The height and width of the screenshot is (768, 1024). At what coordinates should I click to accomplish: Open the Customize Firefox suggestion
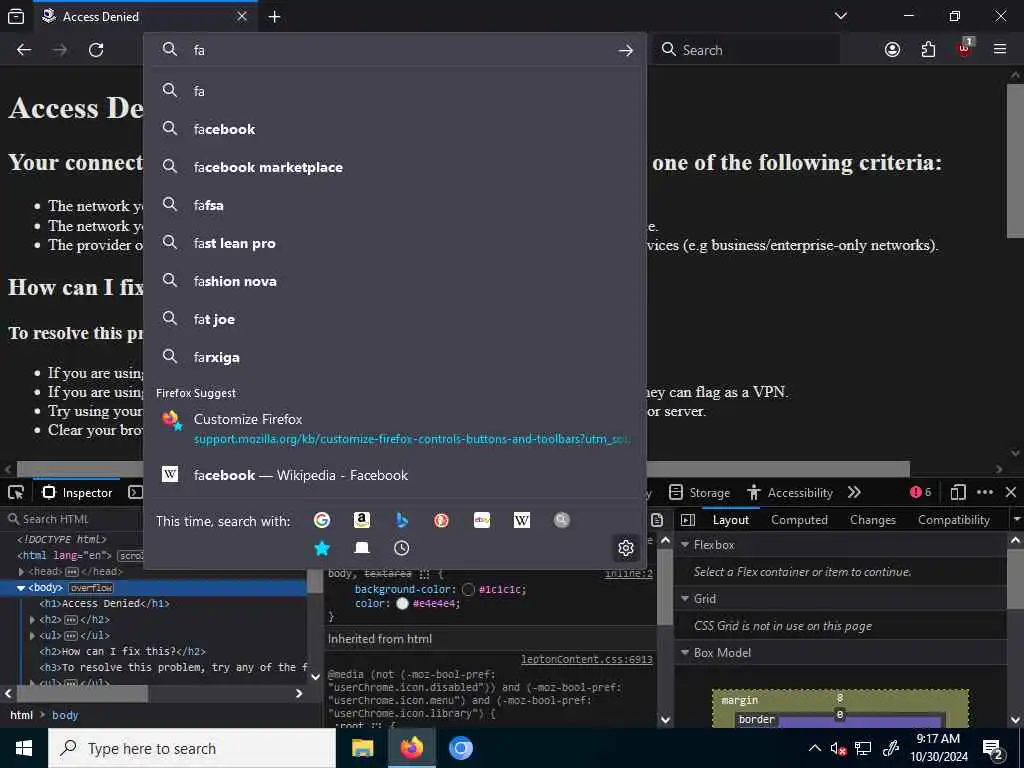[x=395, y=428]
